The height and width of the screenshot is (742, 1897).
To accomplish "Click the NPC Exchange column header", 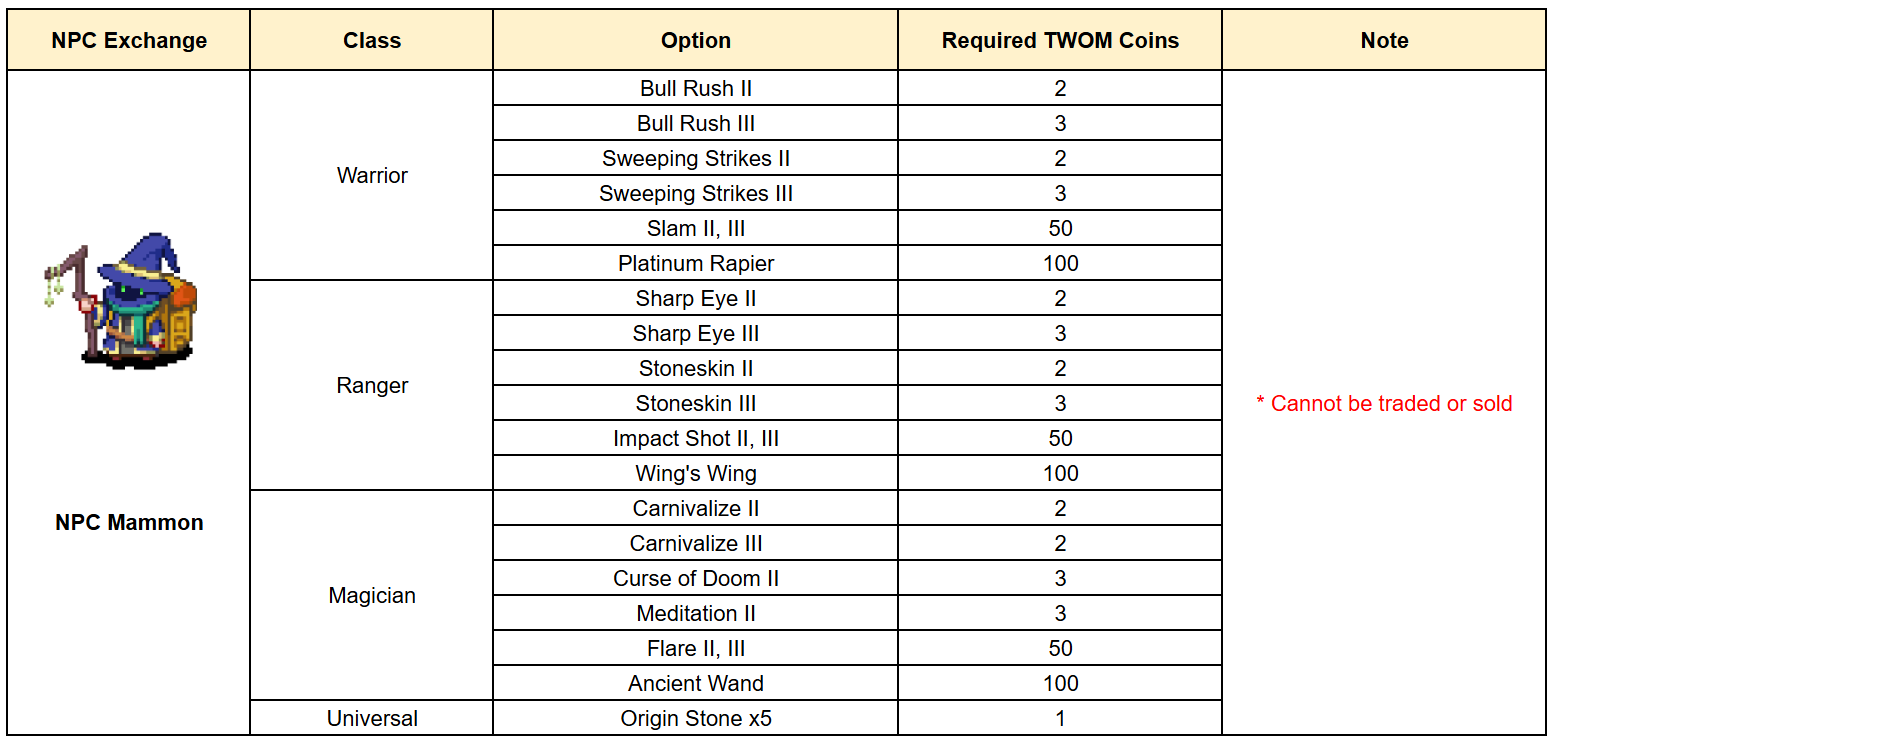I will click(129, 40).
